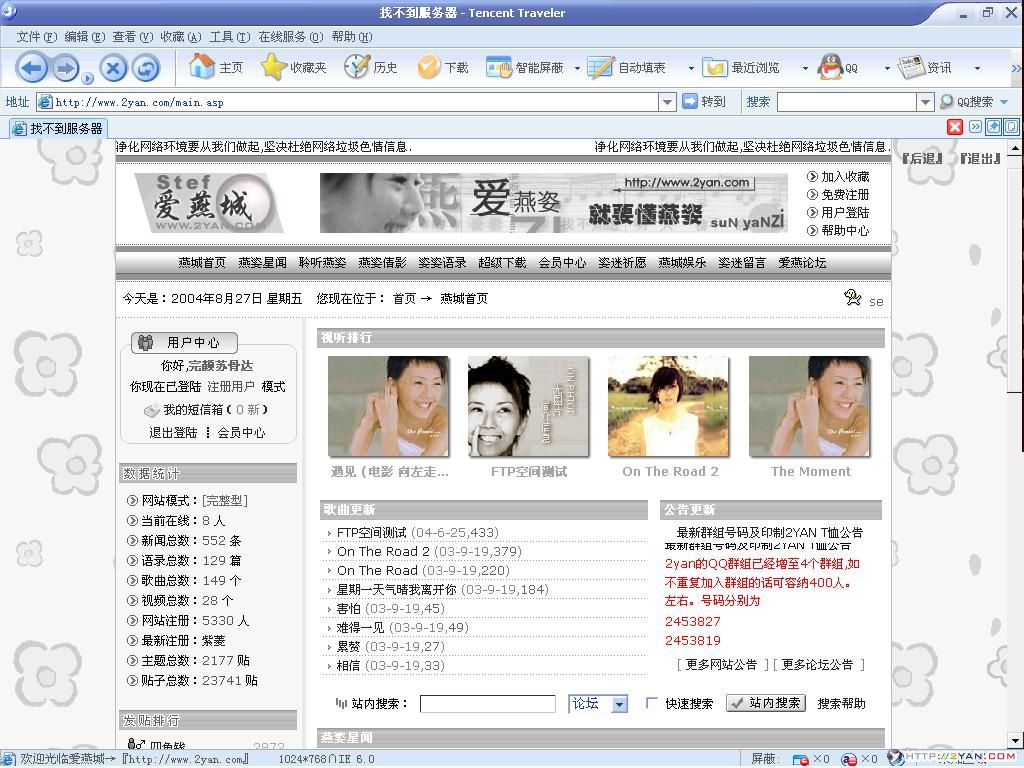Image resolution: width=1024 pixels, height=768 pixels.
Task: Enable the 快速搜索 quick search checkbox
Action: point(651,703)
